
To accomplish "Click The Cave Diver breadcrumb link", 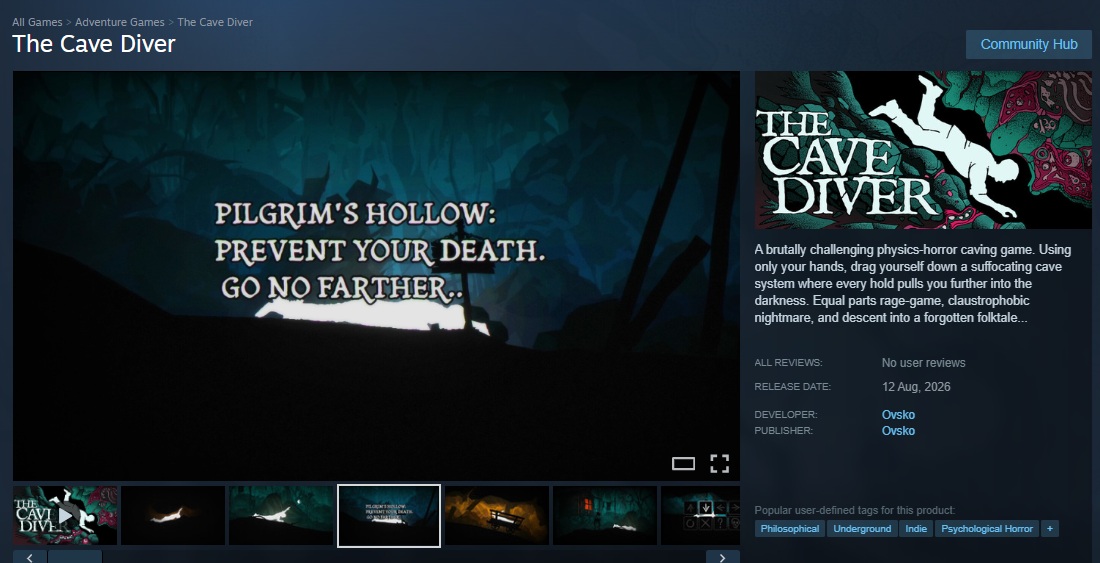I will 215,22.
